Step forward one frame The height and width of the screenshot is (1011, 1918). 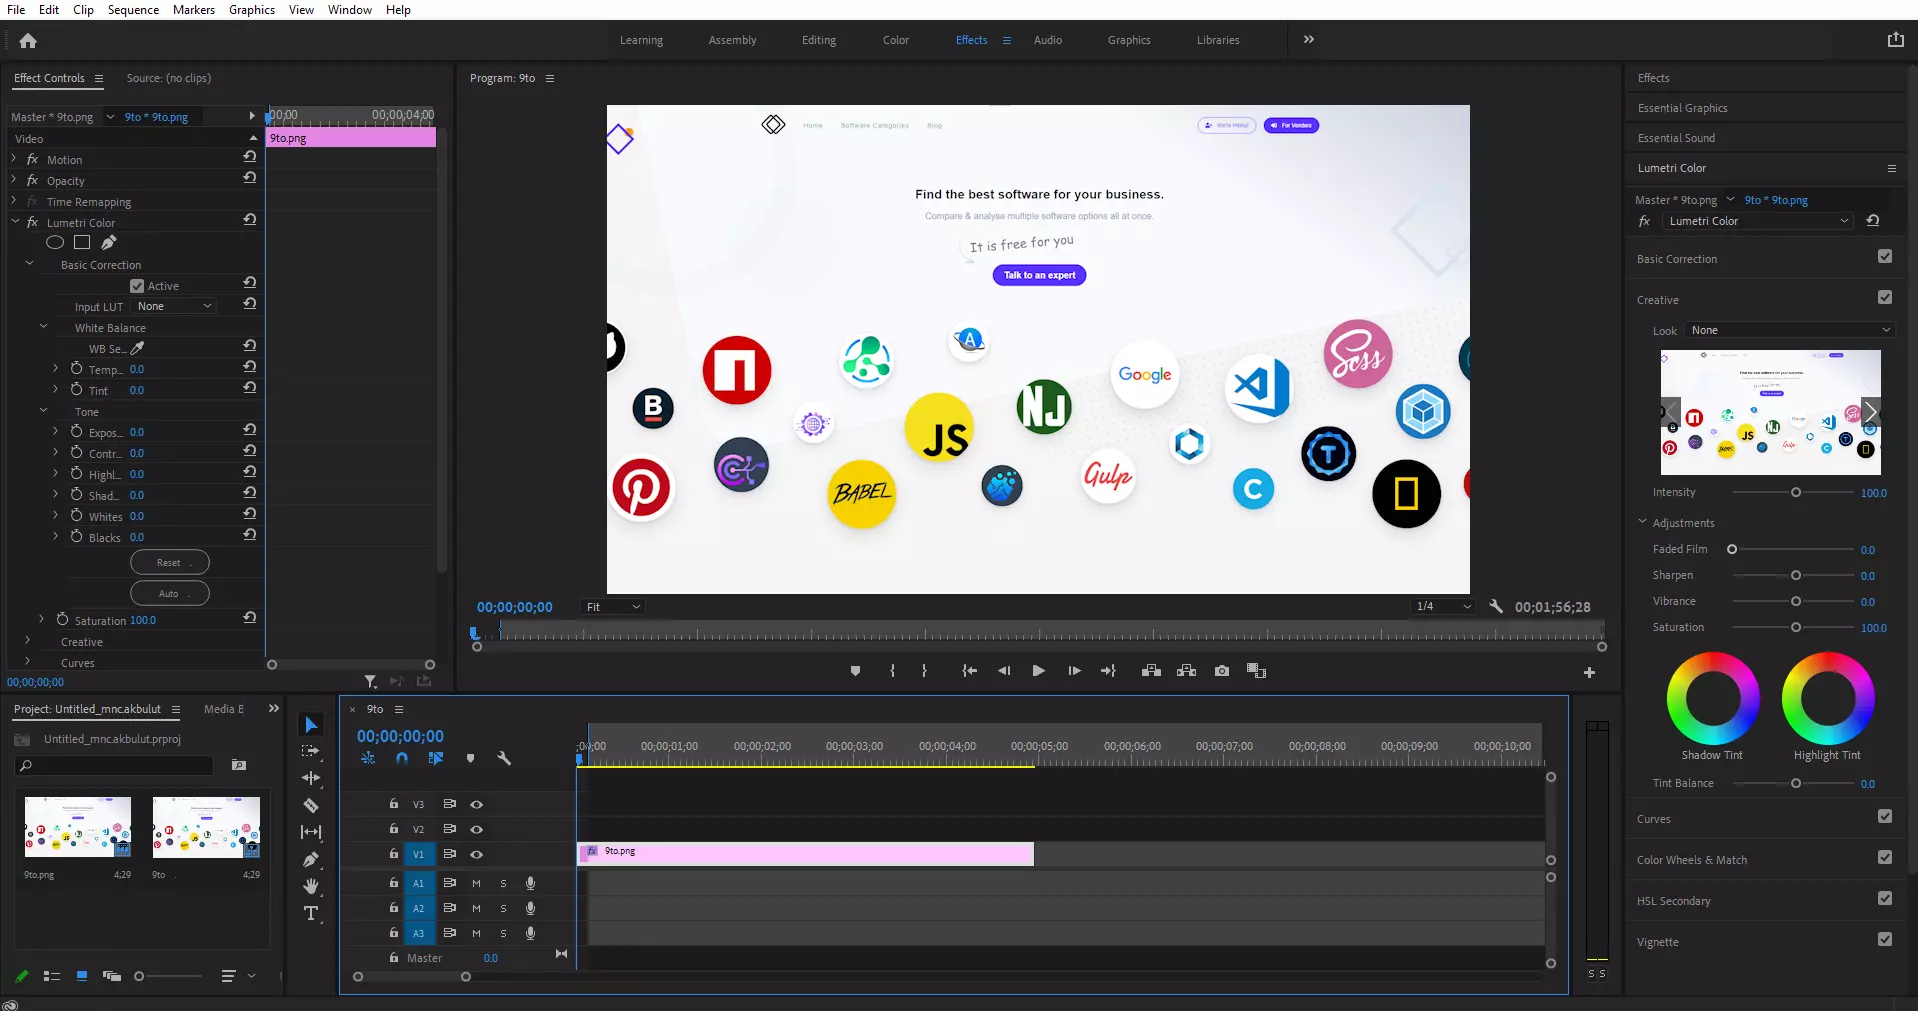pos(1074,671)
